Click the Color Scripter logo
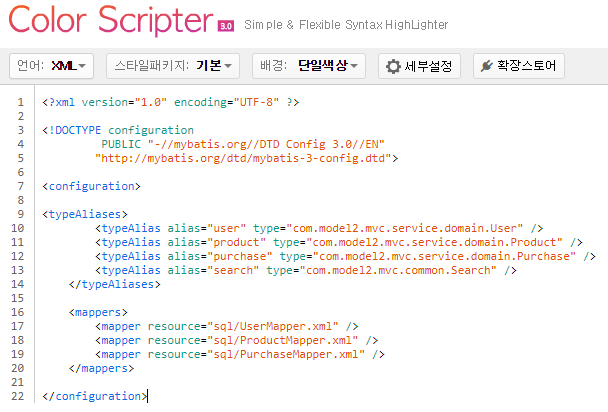 111,20
